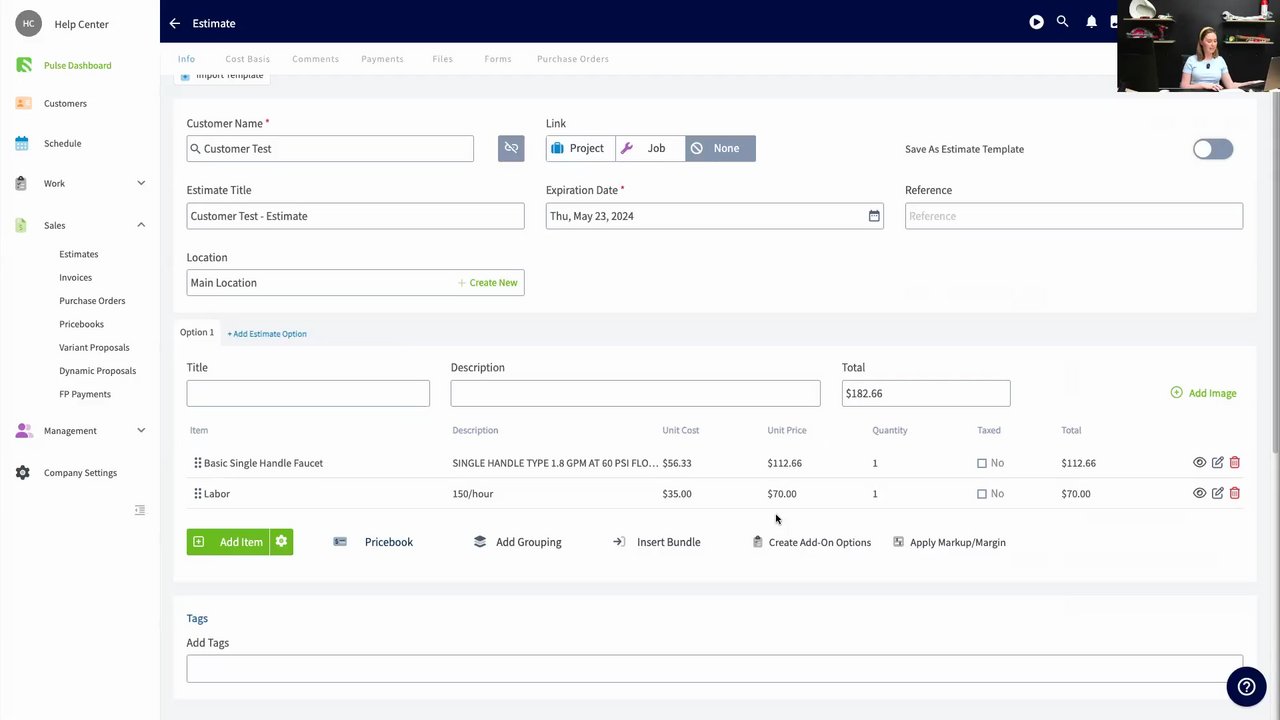The image size is (1280, 720).
Task: Open Dynamic Proposals in the sidebar
Action: click(98, 371)
